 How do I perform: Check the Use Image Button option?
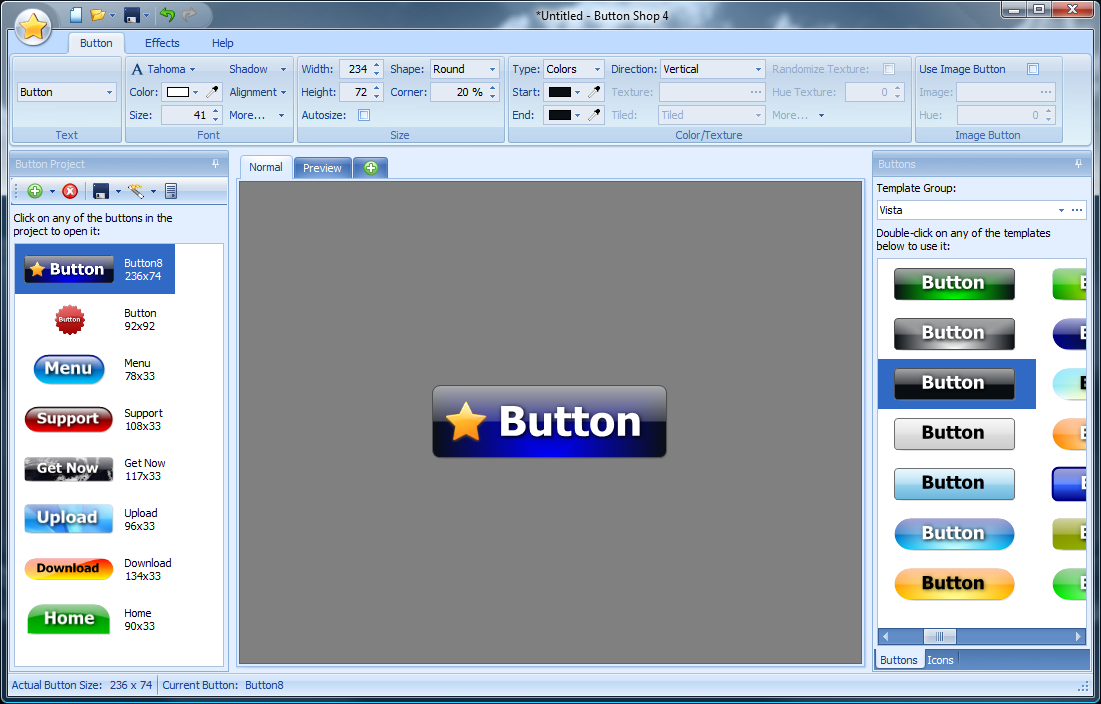[x=1033, y=68]
